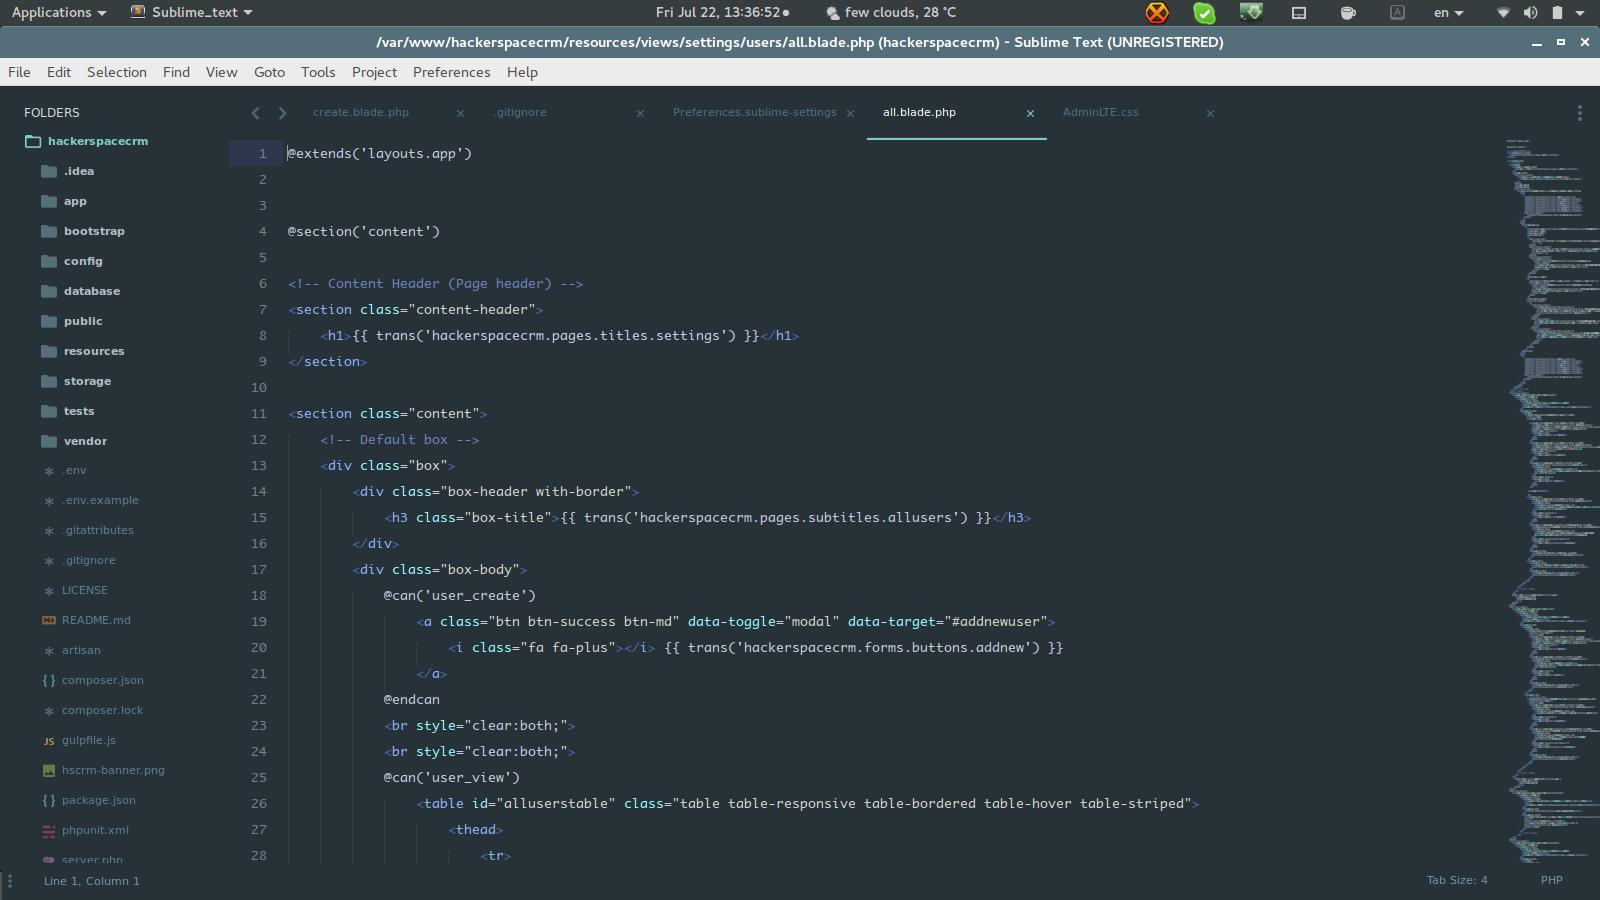Open the hackerspacecrm root folder icon
The width and height of the screenshot is (1600, 900).
coord(33,141)
